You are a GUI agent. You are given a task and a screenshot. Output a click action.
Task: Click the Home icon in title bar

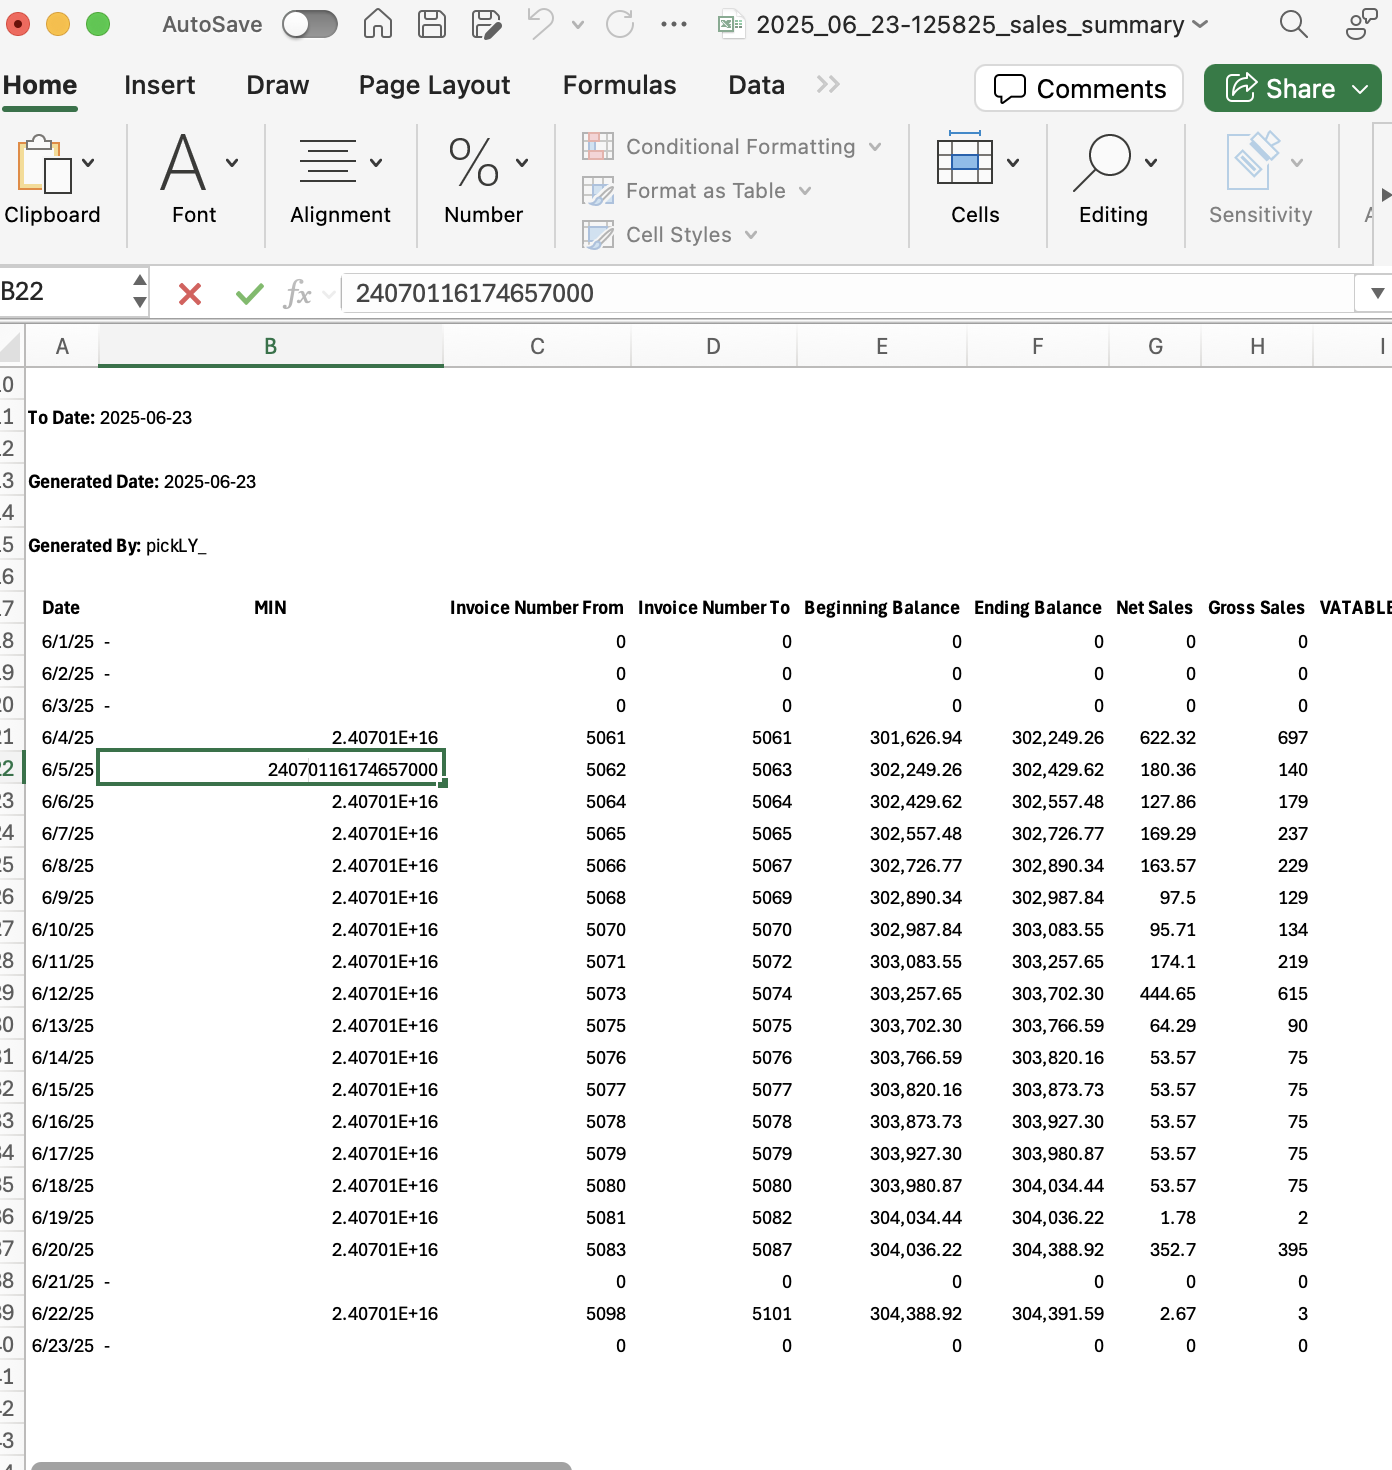pos(377,24)
